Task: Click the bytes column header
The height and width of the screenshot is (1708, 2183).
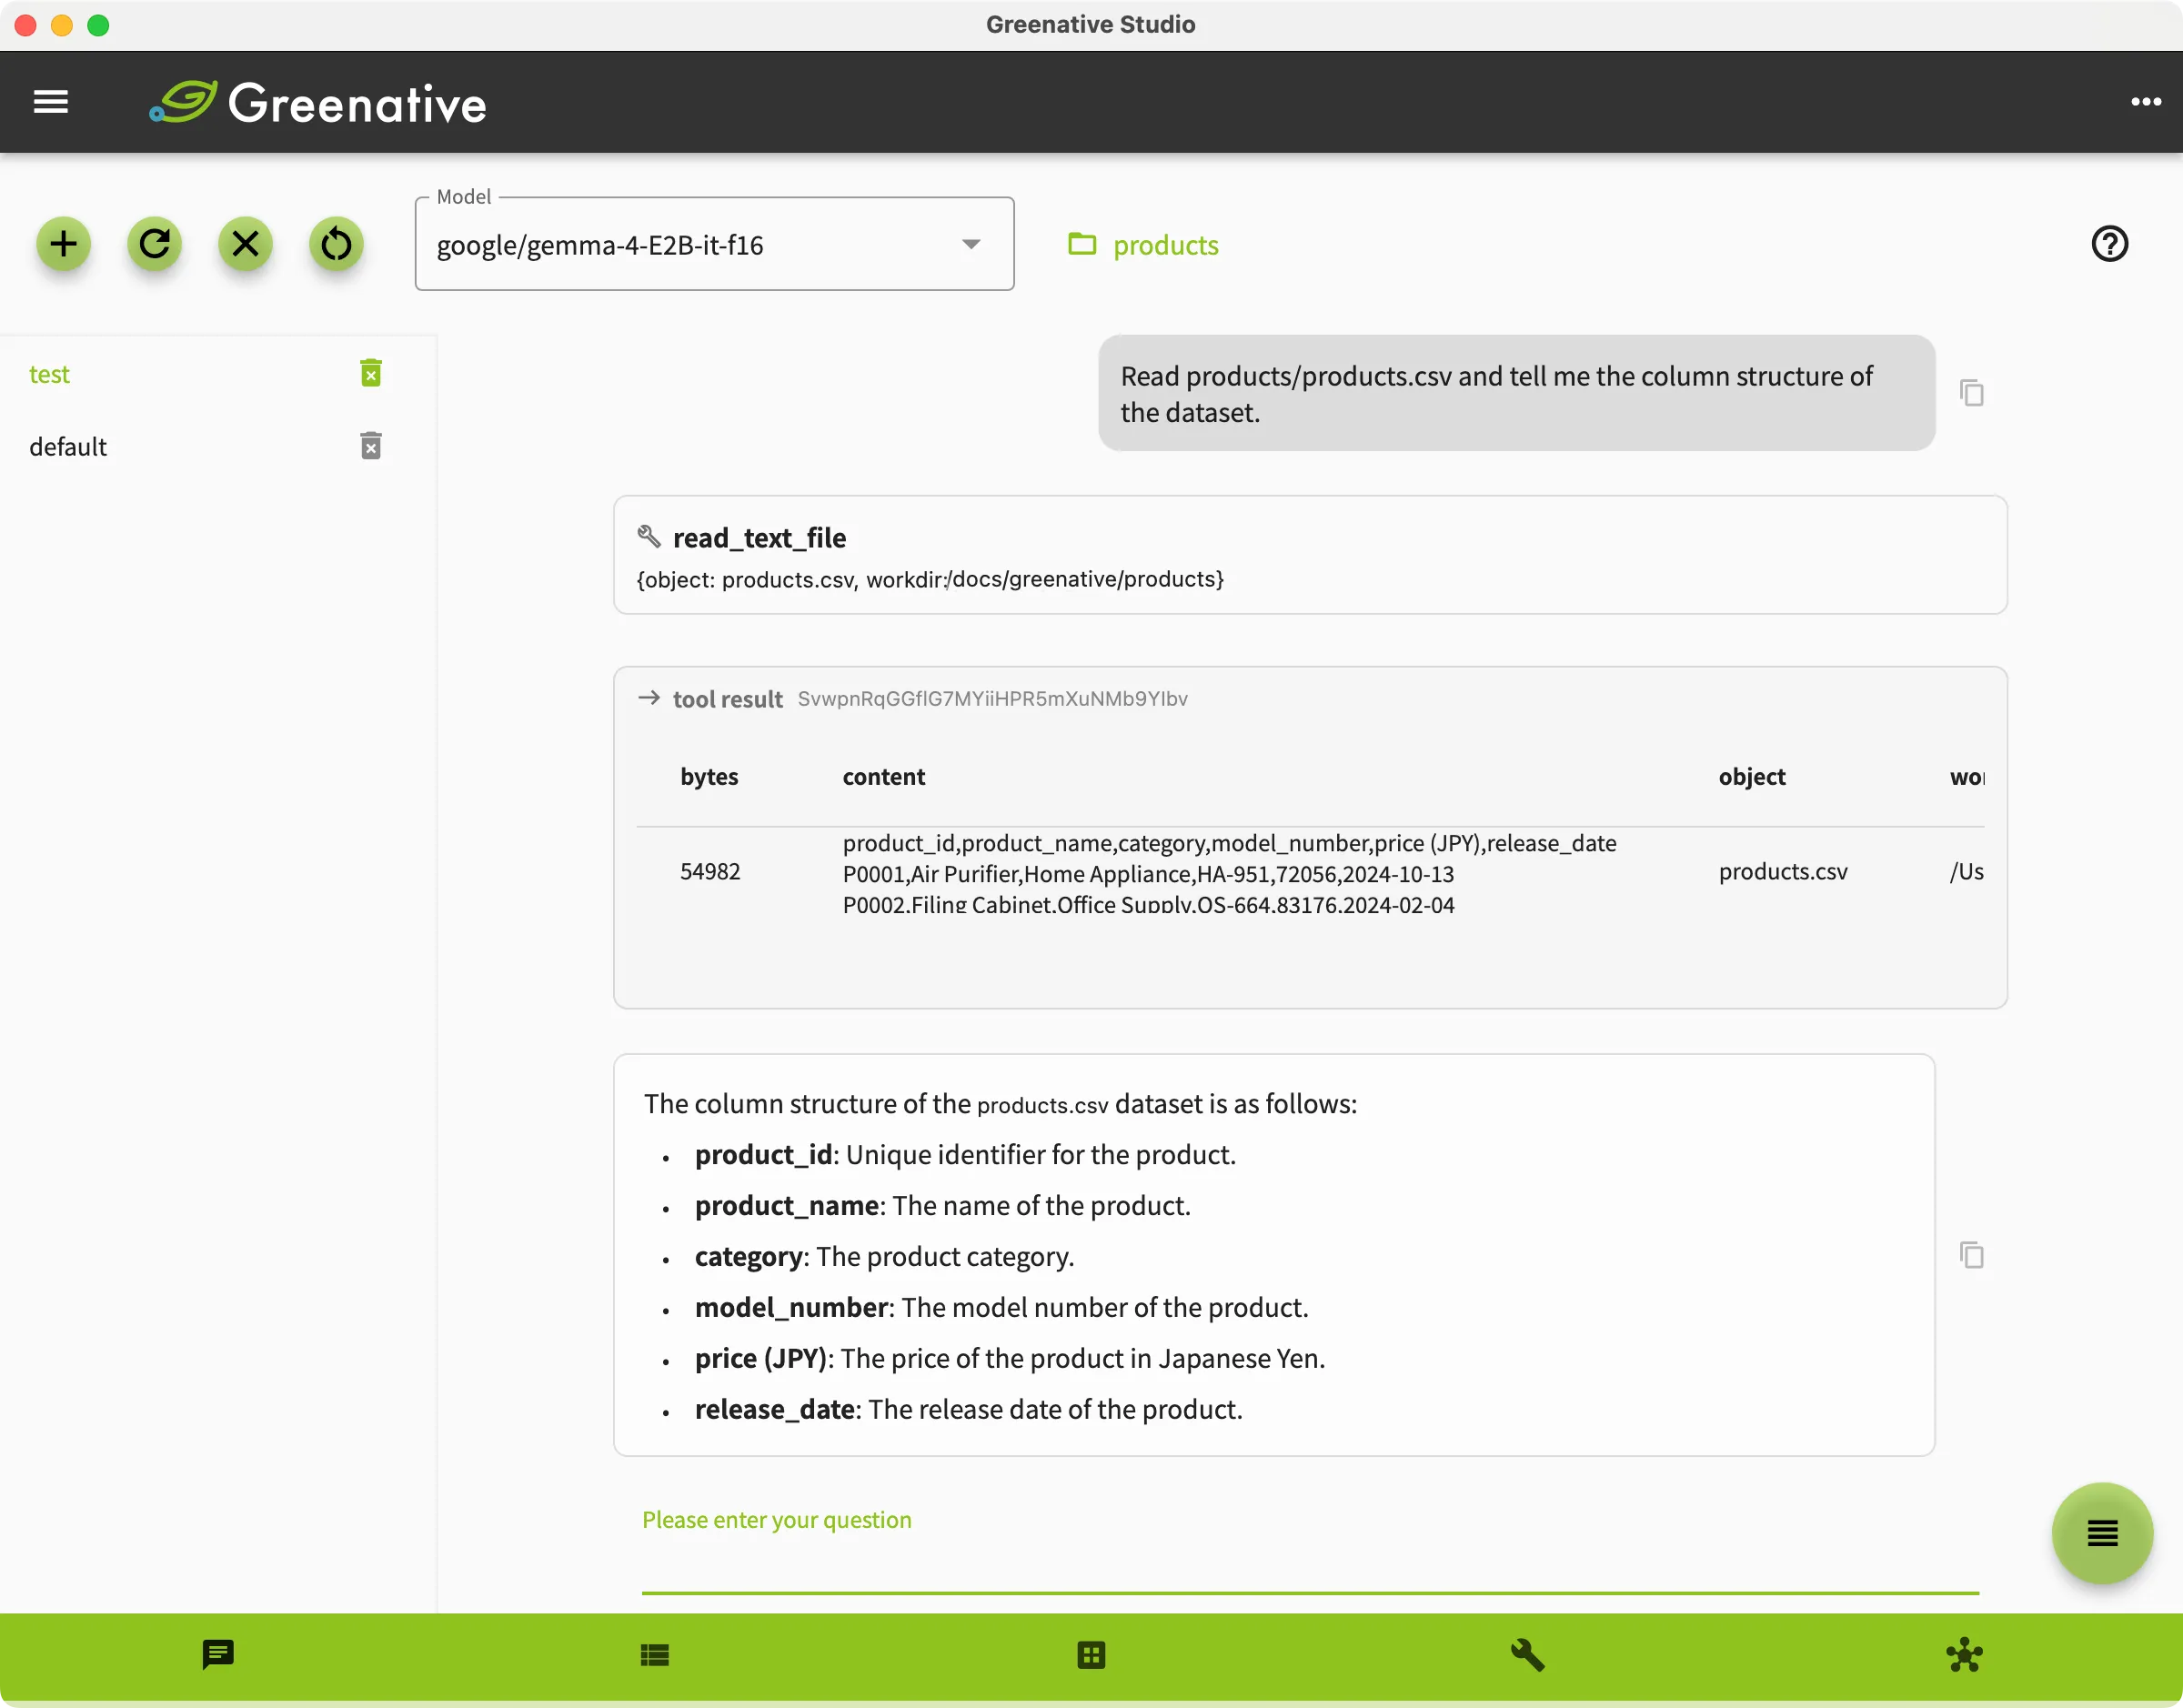Action: pos(709,777)
